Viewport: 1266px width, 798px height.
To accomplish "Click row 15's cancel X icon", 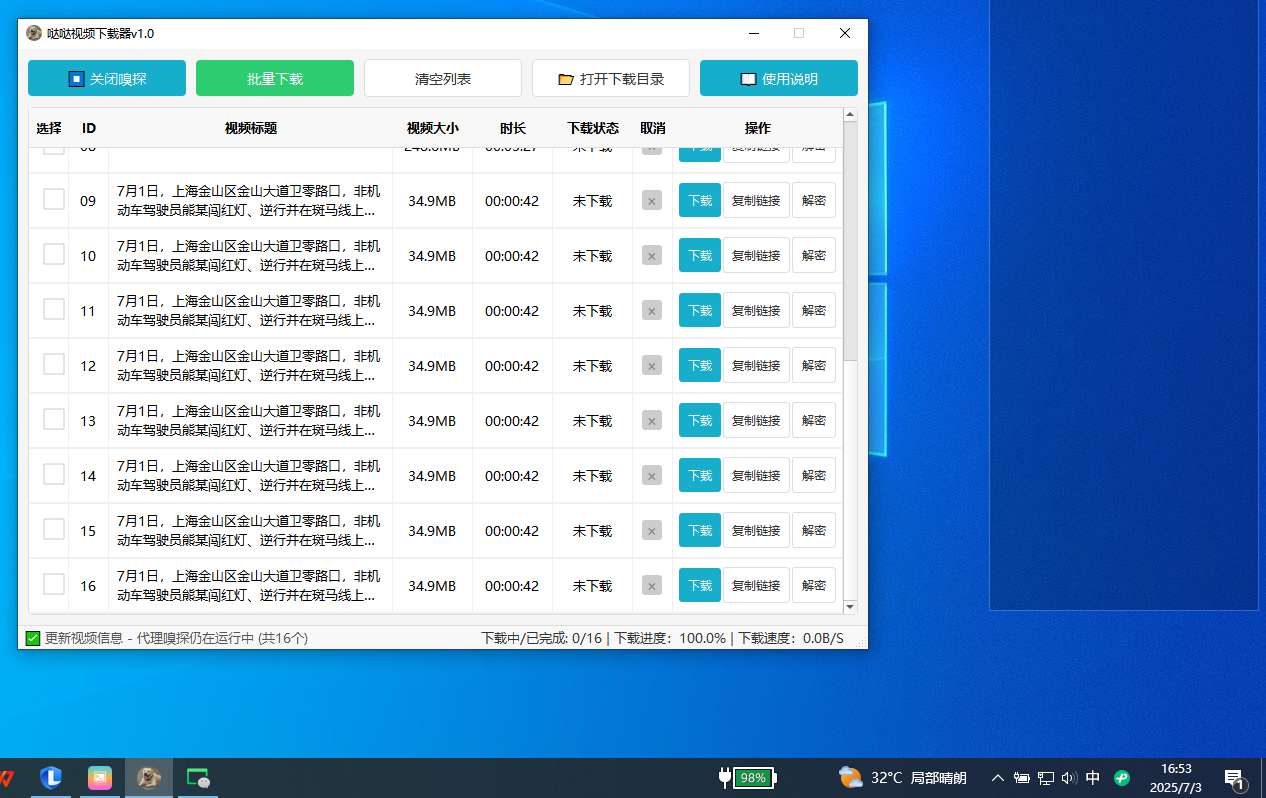I will pyautogui.click(x=652, y=531).
